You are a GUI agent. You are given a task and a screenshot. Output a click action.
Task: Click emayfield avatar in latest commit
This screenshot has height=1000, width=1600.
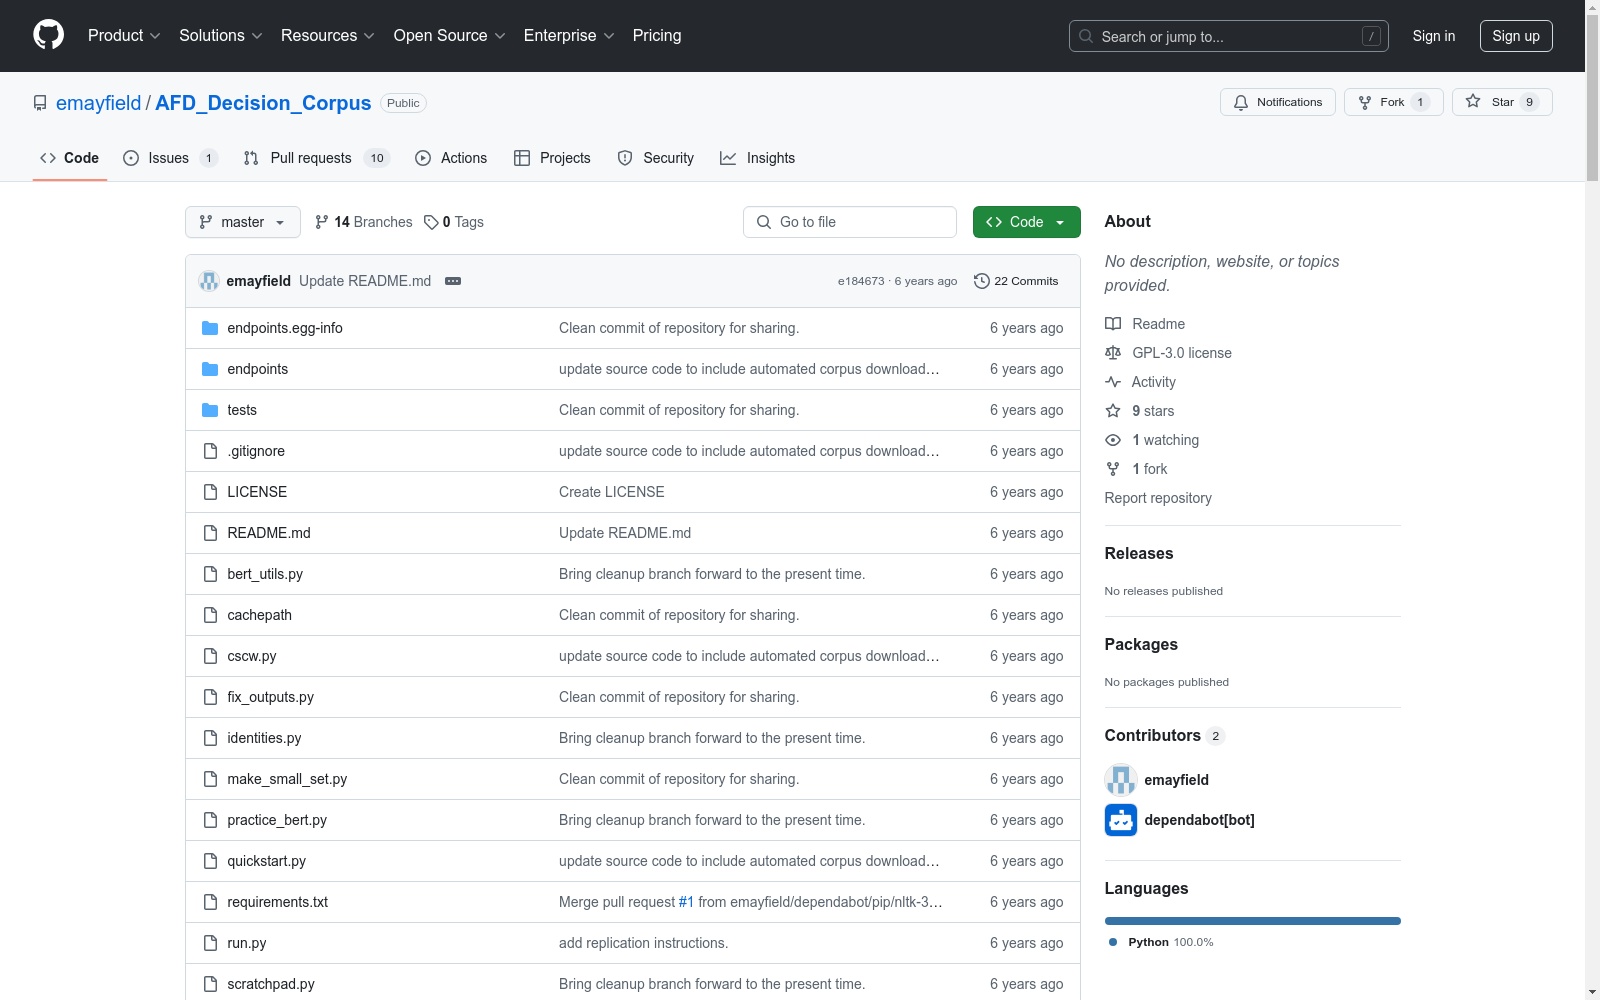point(209,281)
